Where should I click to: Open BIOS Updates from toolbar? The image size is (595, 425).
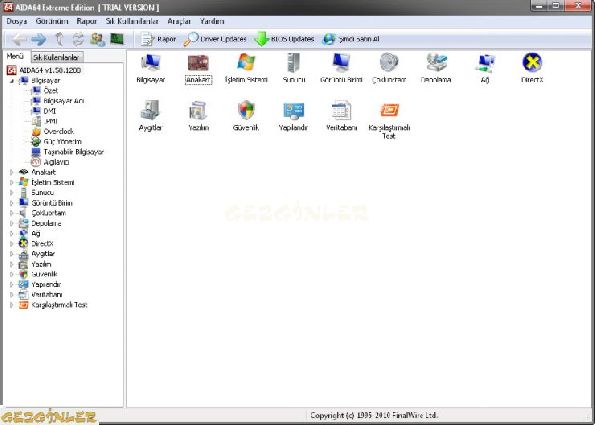[284, 39]
